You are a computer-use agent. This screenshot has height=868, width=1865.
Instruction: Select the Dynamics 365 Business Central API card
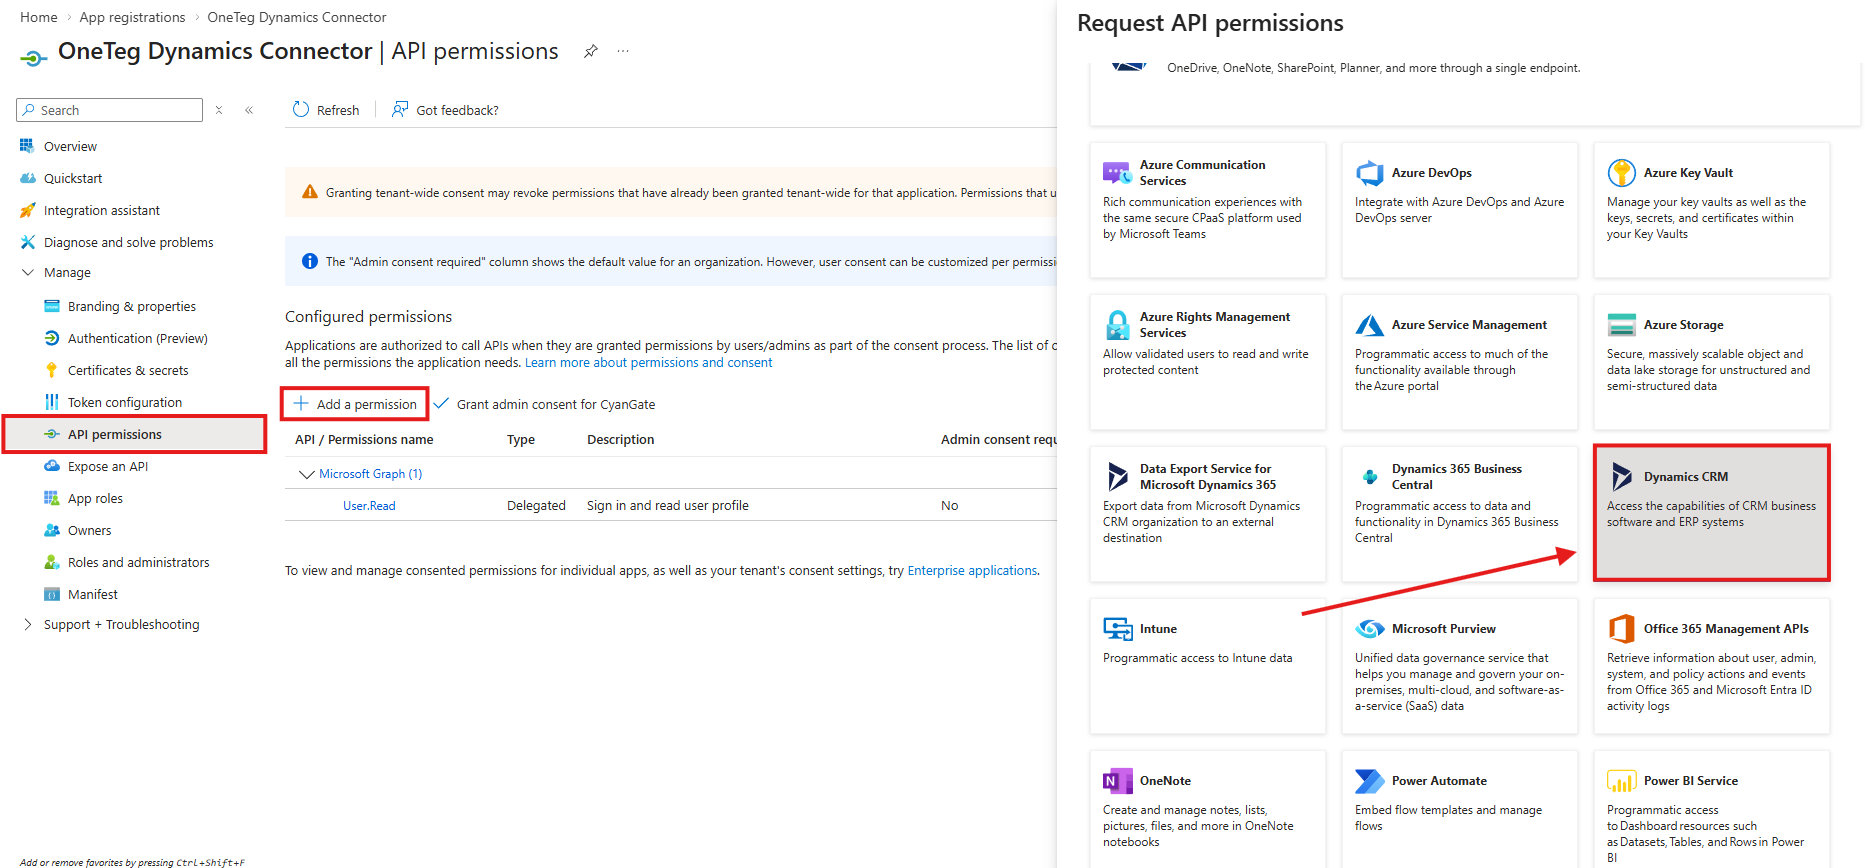coord(1459,514)
